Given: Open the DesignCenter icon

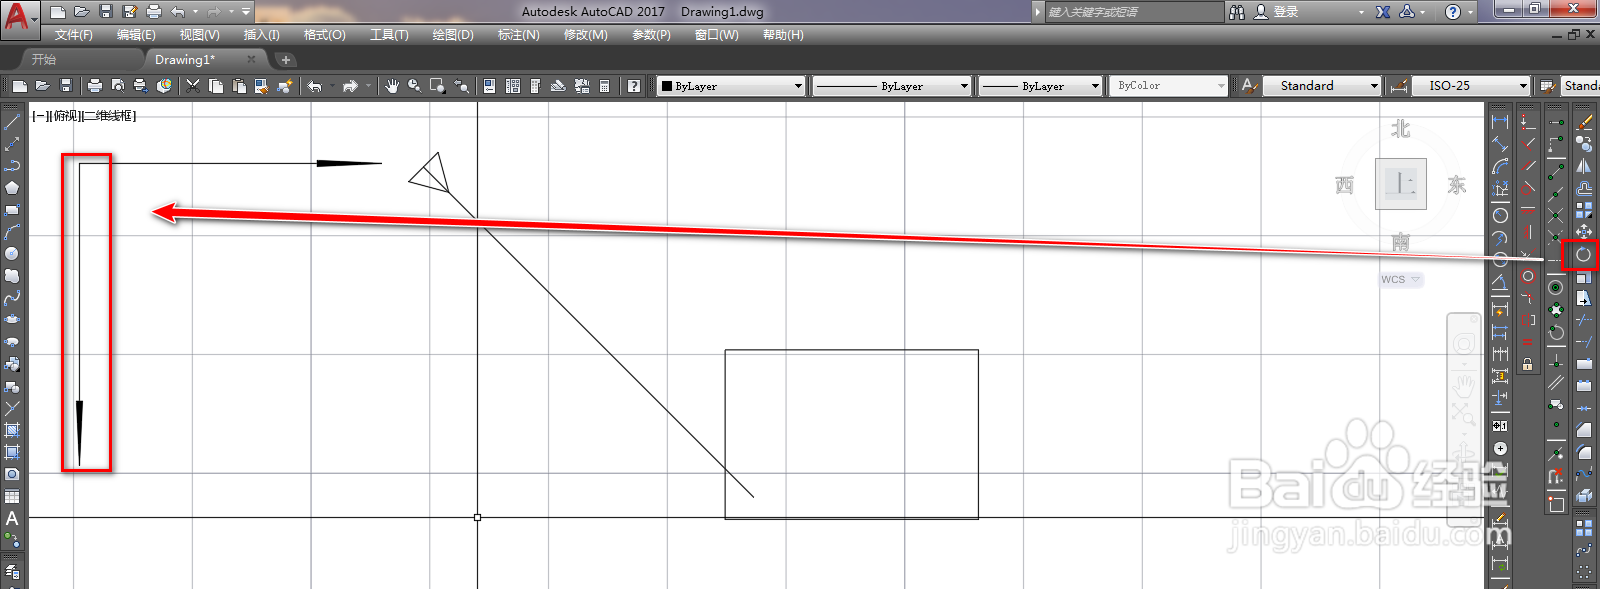Looking at the screenshot, I should click(x=512, y=86).
